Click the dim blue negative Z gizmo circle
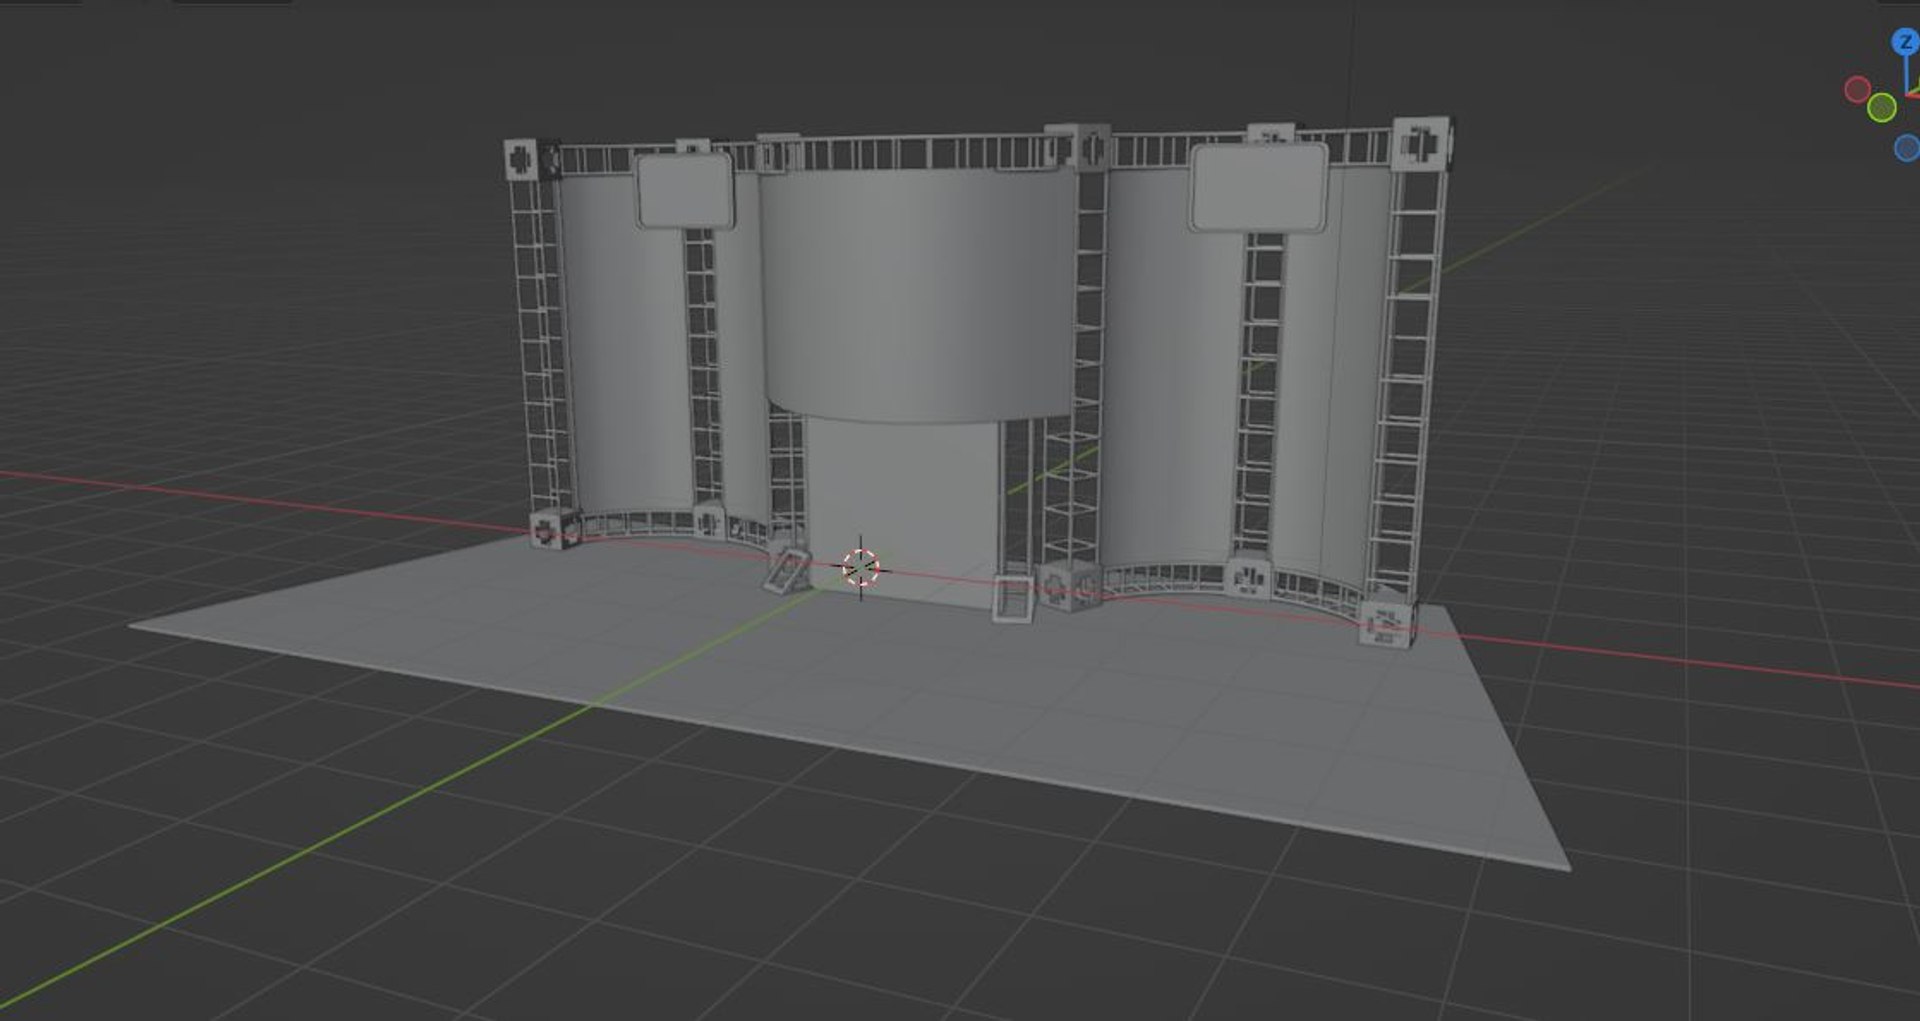Image resolution: width=1920 pixels, height=1021 pixels. pyautogui.click(x=1907, y=148)
